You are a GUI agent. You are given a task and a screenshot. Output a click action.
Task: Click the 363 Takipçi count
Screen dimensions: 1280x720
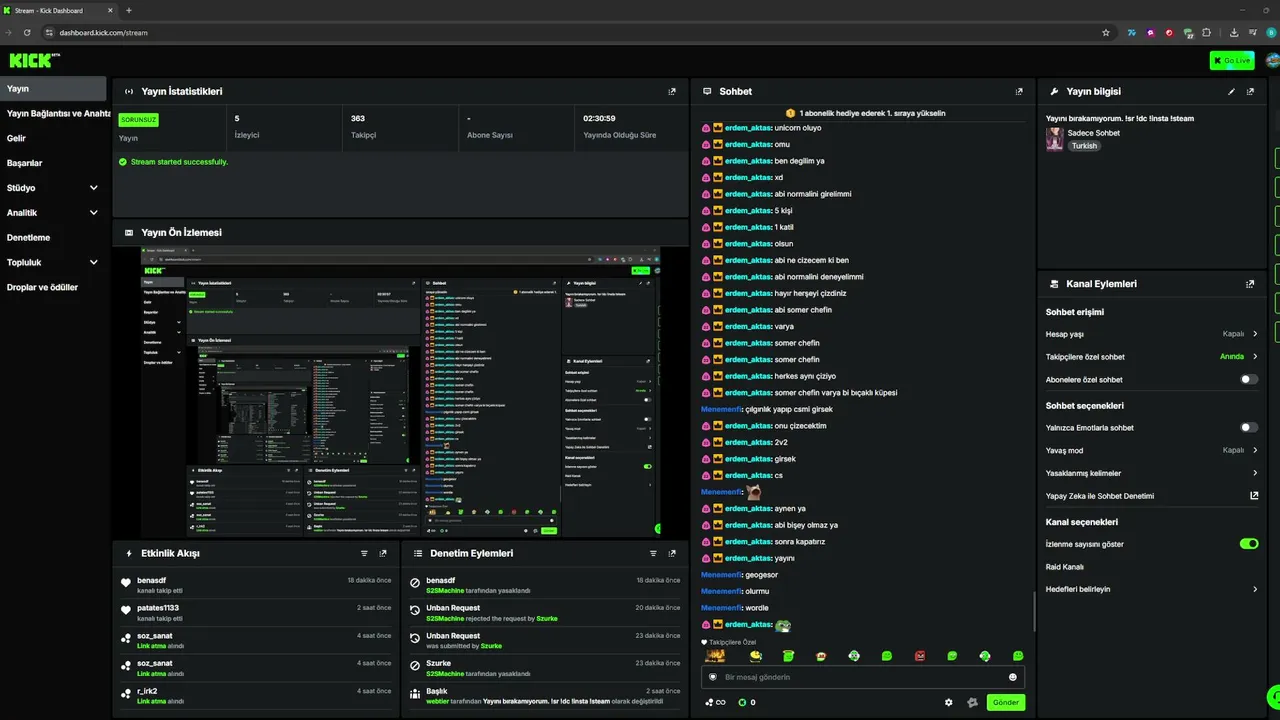click(x=358, y=118)
